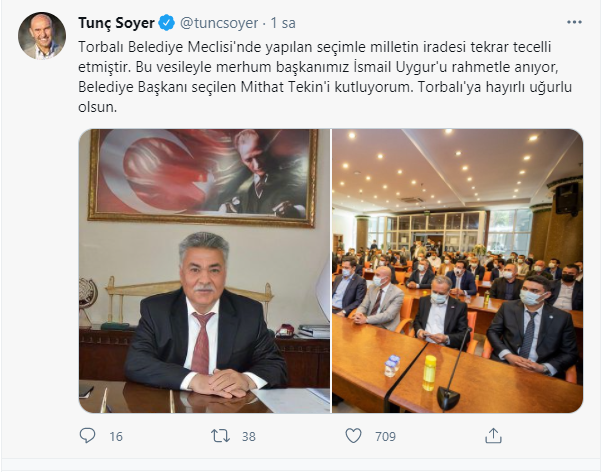601x472 pixels.
Task: Like the tweet with heart icon
Action: point(353,436)
